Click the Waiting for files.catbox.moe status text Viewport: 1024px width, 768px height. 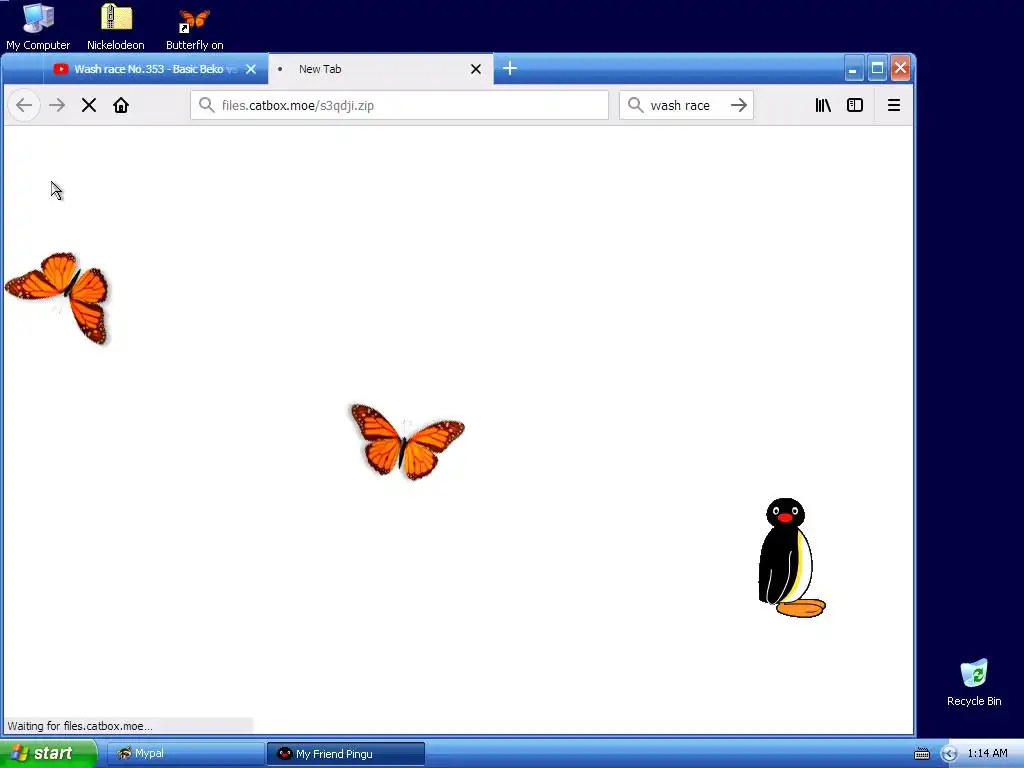[x=80, y=726]
